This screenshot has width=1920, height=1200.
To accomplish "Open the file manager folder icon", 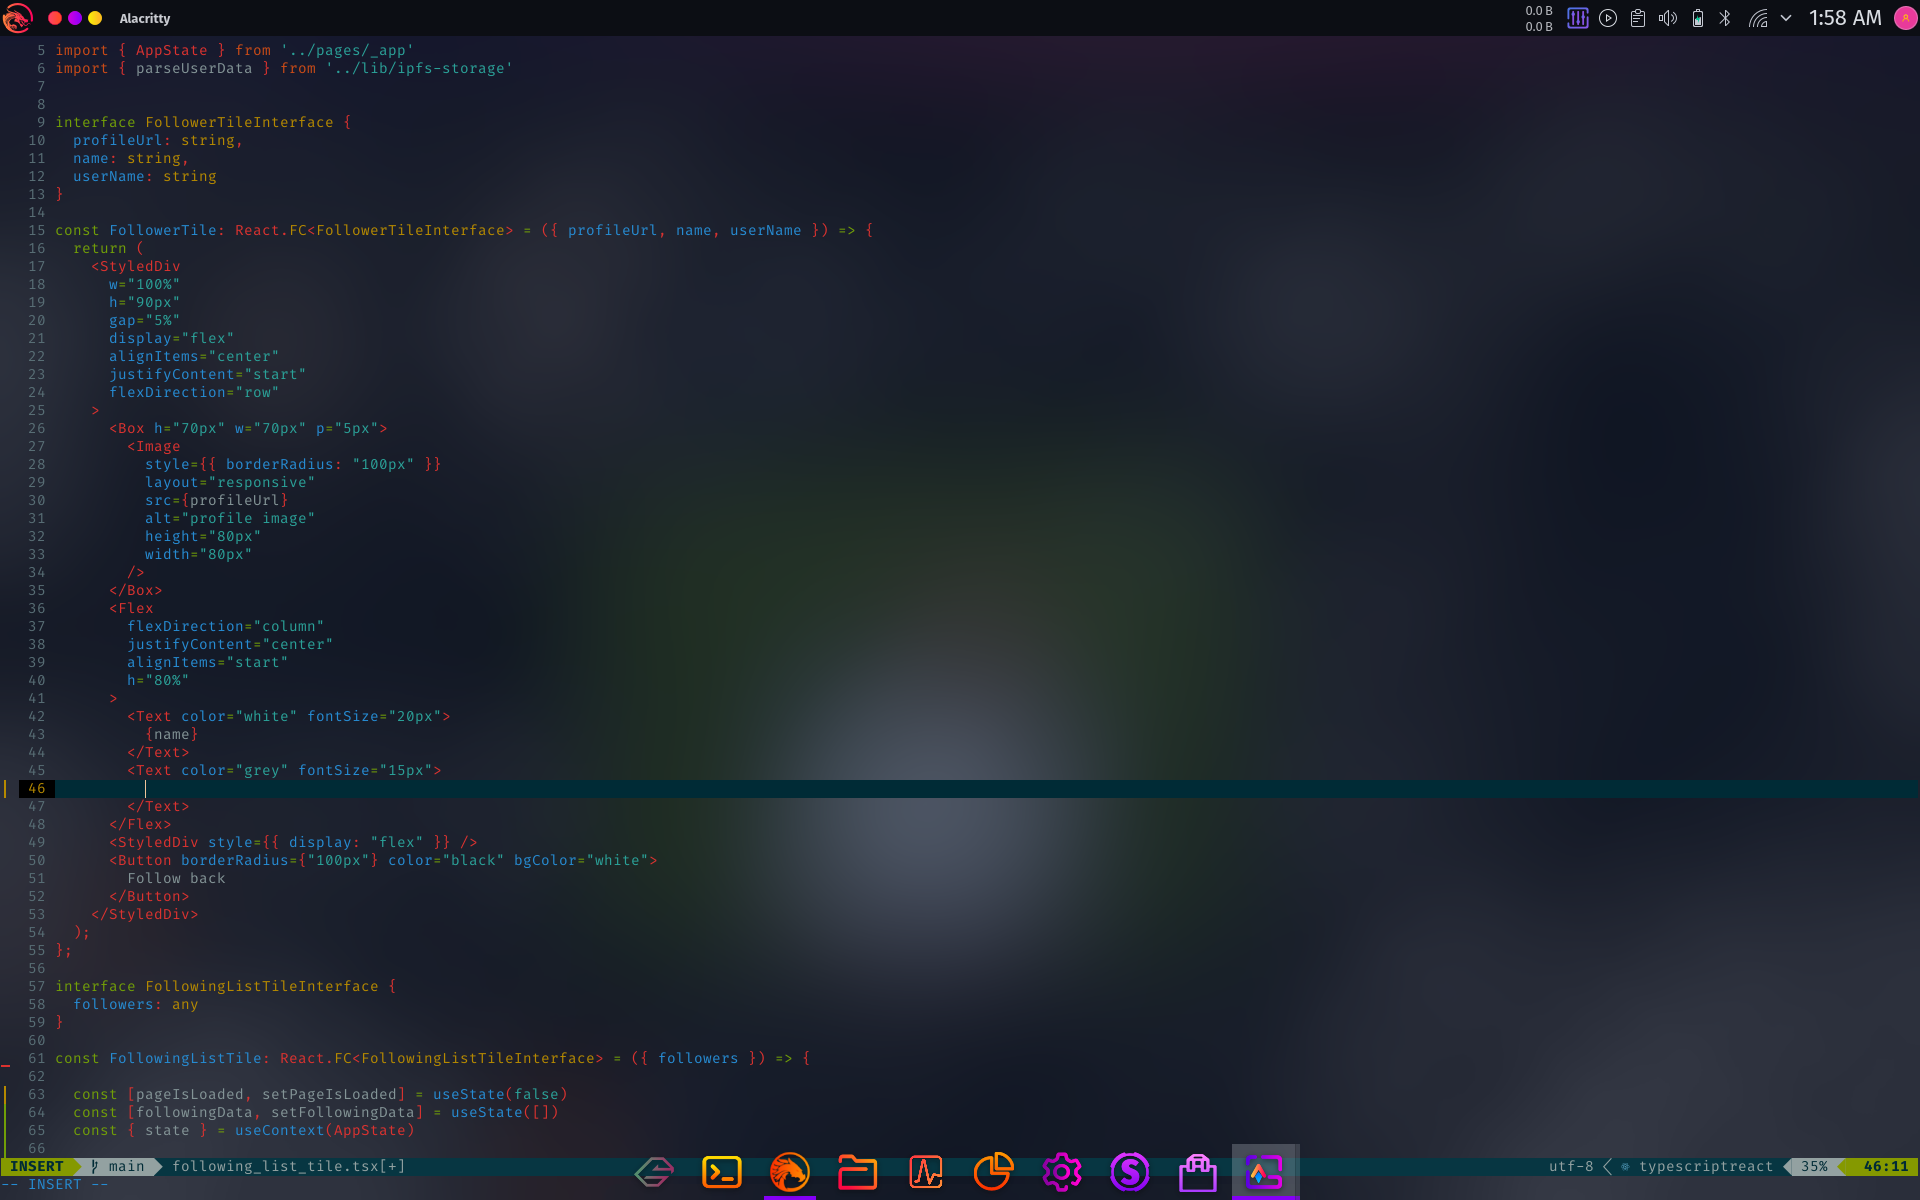I will [857, 1171].
